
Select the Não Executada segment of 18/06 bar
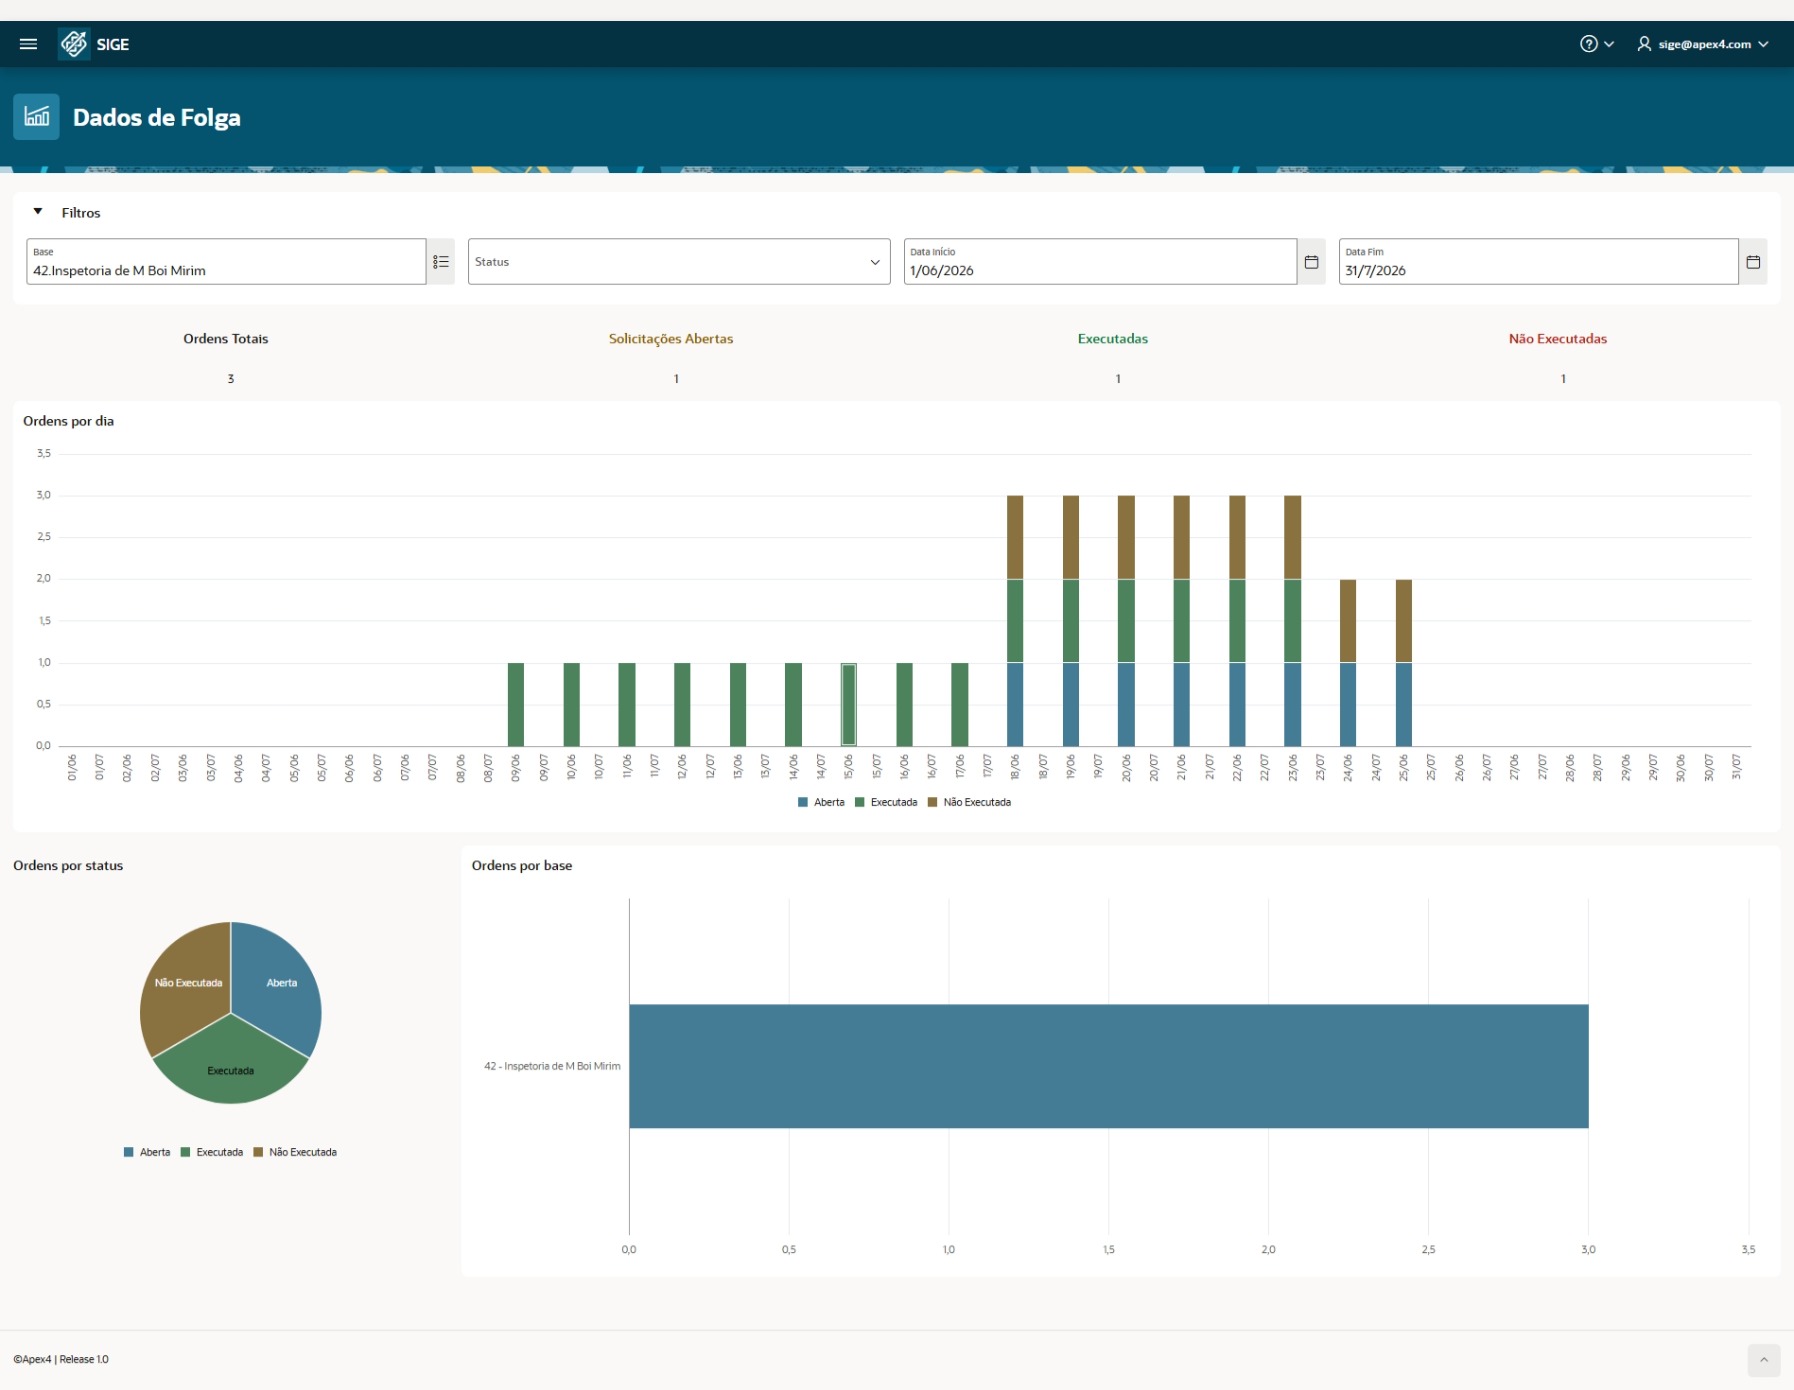point(1015,537)
